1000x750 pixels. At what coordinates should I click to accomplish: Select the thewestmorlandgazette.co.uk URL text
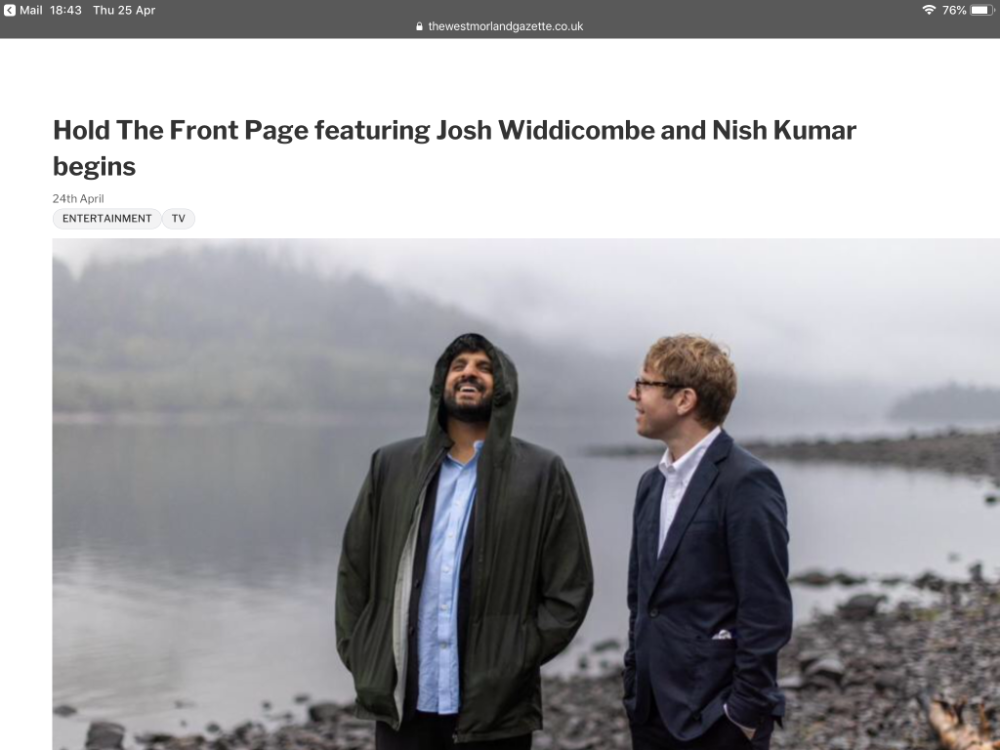click(x=505, y=26)
